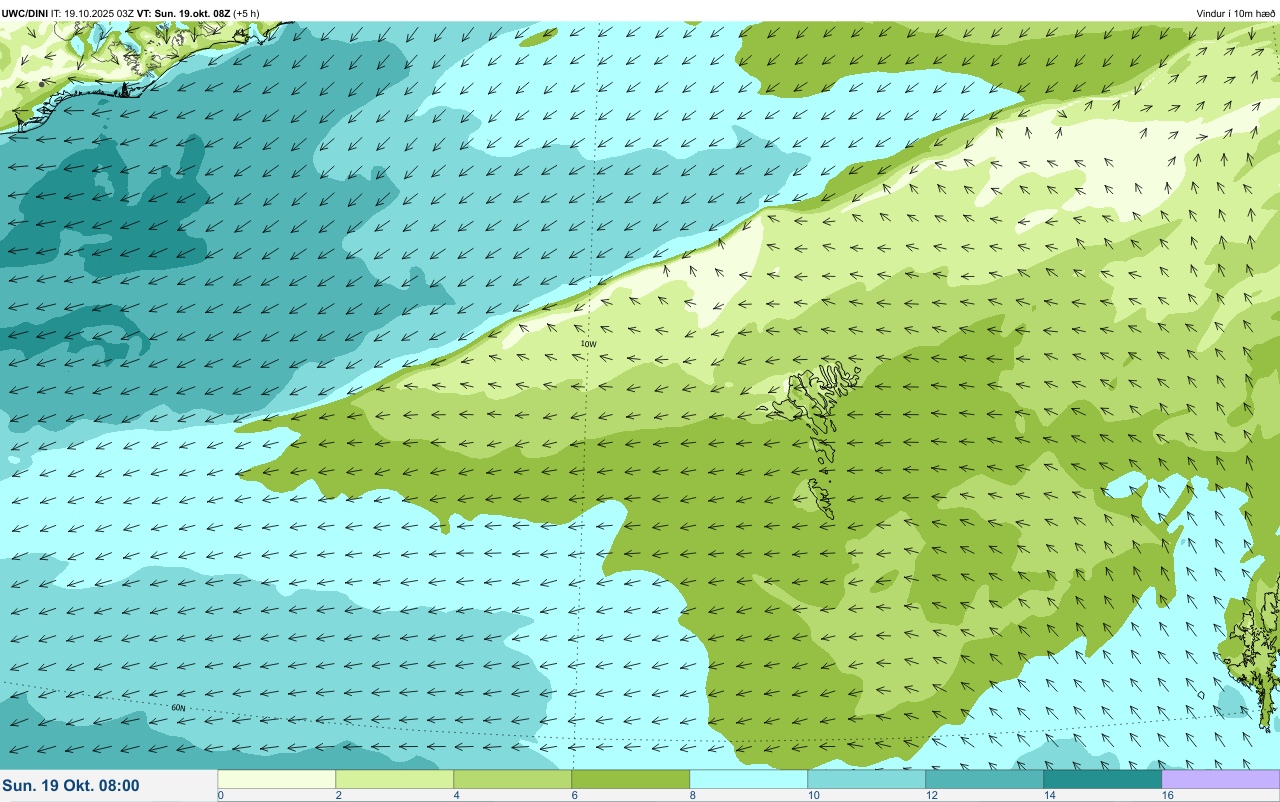This screenshot has width=1280, height=802.
Task: Click the 'VT: Sun. 19.okt. 08Z' valid-time text
Action: [183, 13]
